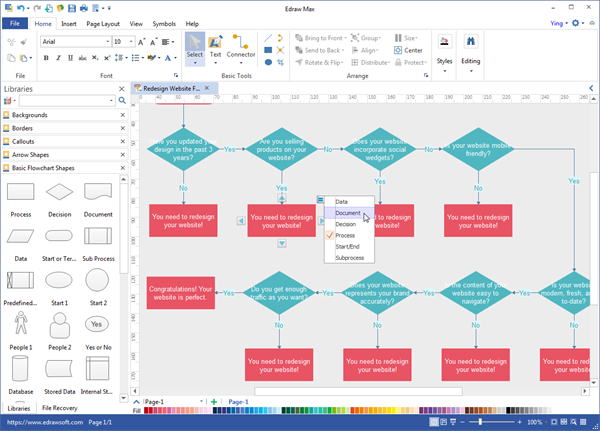Toggle Italic formatting
This screenshot has width=600, height=431.
[58, 58]
